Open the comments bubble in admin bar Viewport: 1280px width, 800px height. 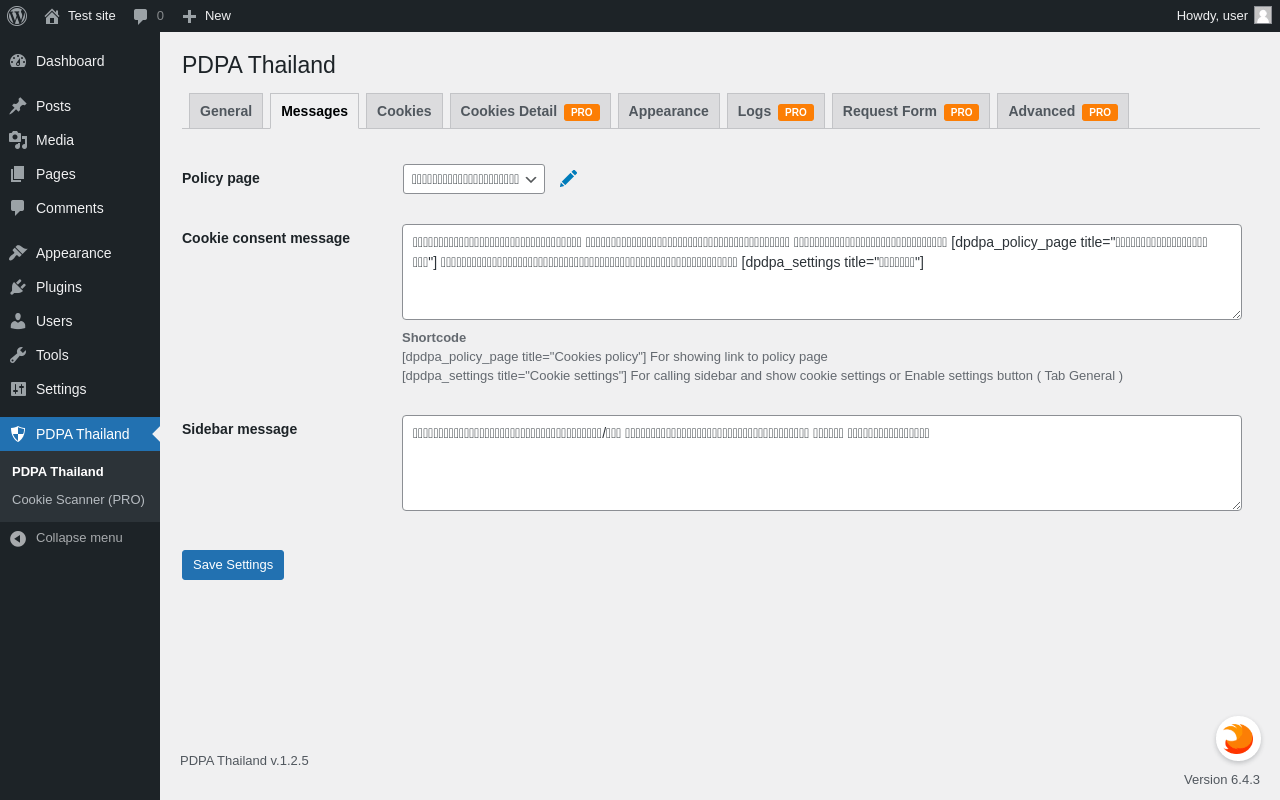(x=141, y=16)
